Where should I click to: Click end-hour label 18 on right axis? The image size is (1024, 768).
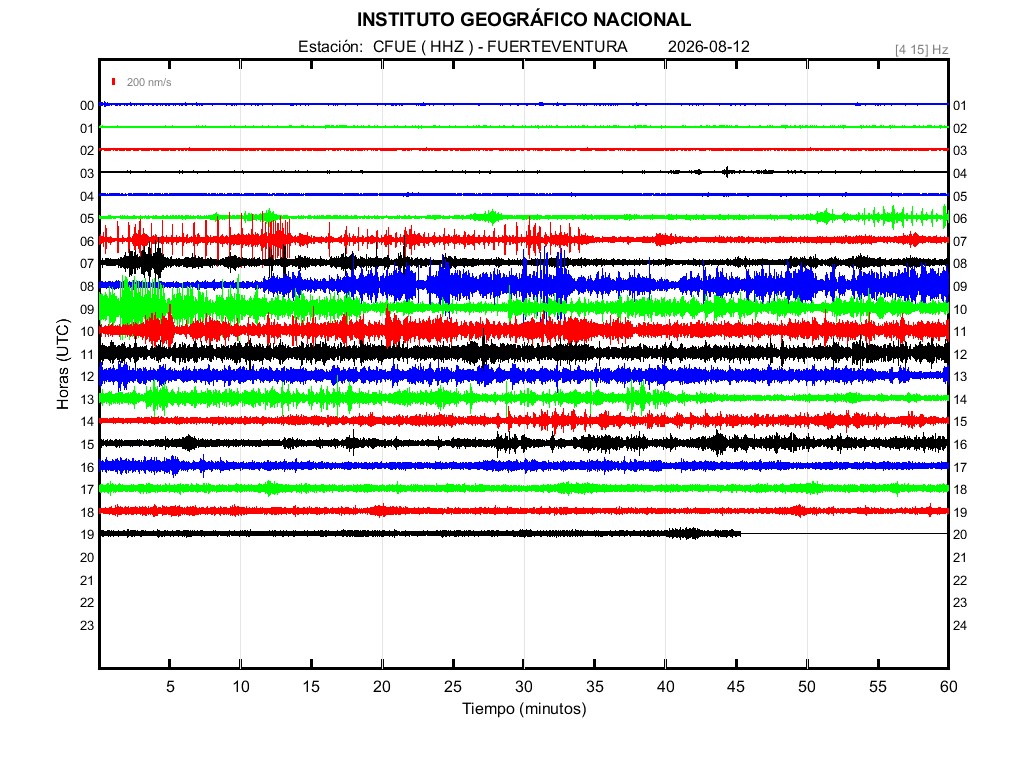coord(960,490)
